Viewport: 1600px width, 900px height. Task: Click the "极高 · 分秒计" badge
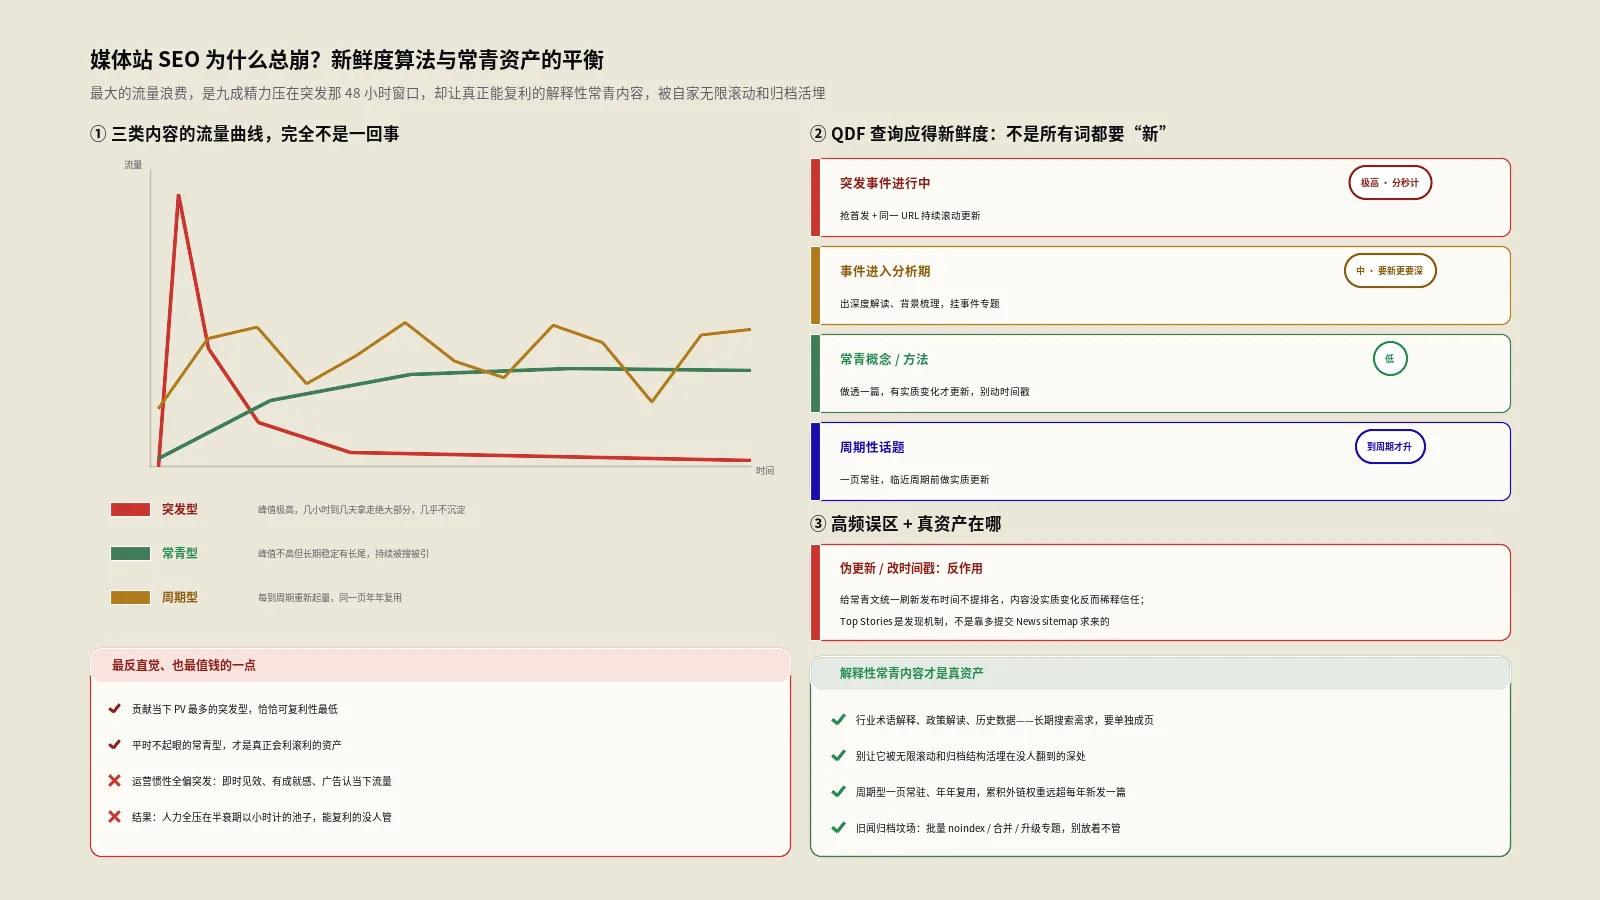pyautogui.click(x=1390, y=183)
